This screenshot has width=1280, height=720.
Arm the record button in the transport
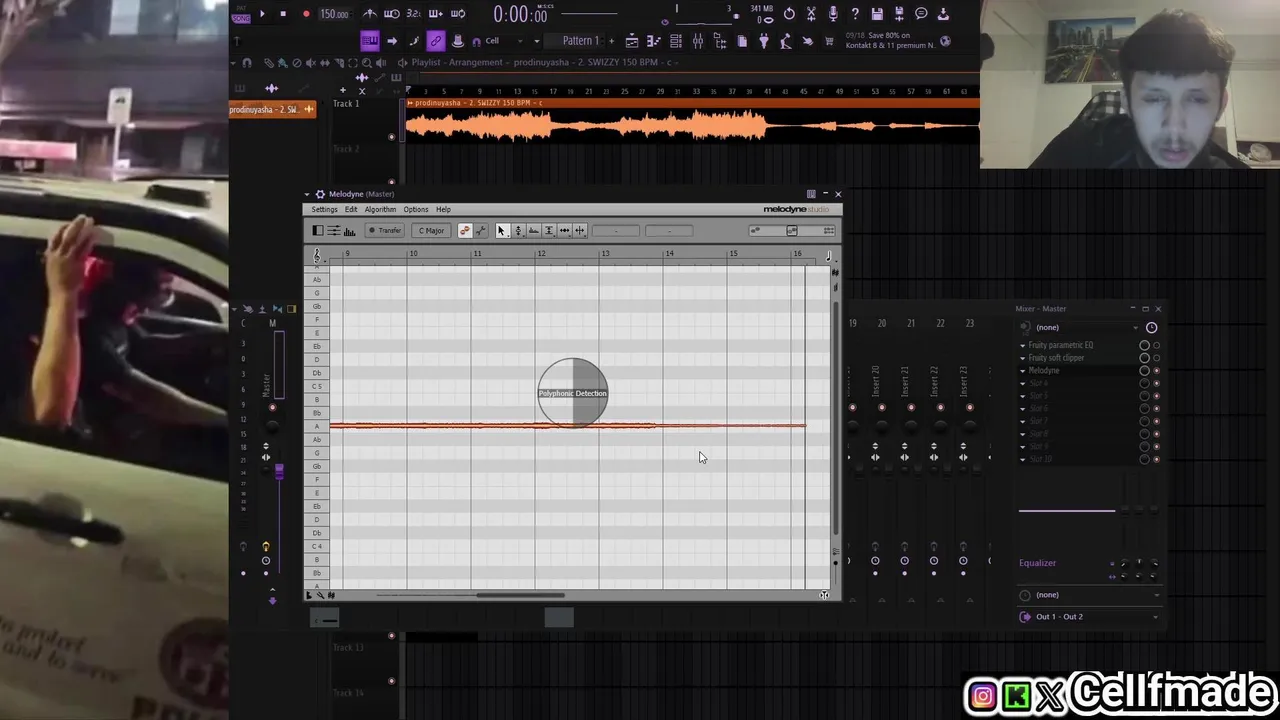point(306,14)
